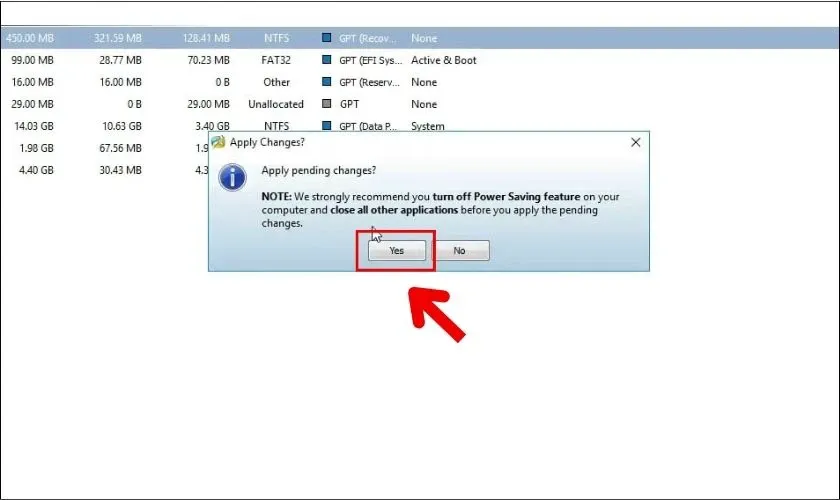The image size is (840, 500).
Task: Click the blue square icon of GPT Recovery partition
Action: coord(327,38)
